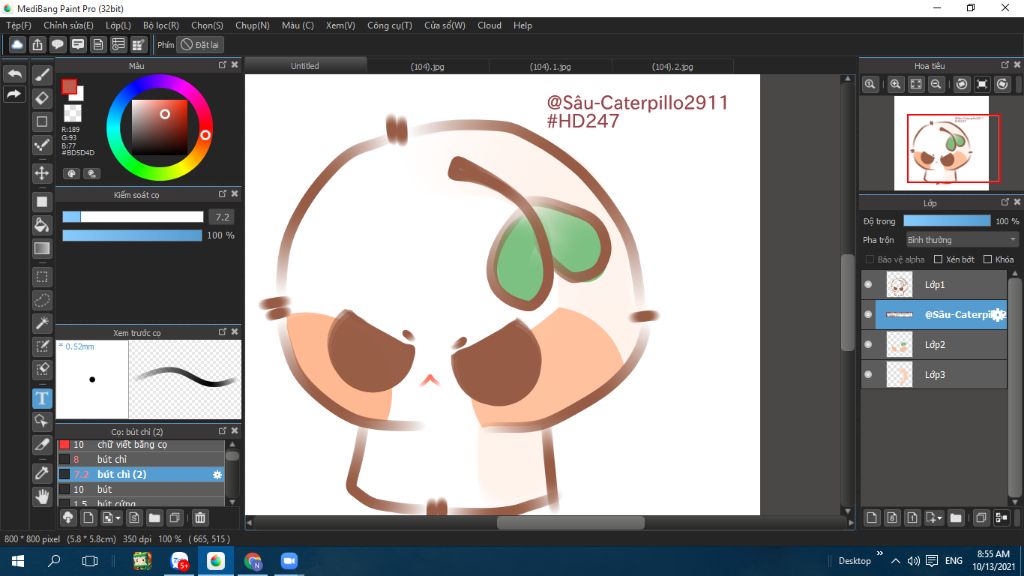The width and height of the screenshot is (1024, 576).
Task: Duplicate layer icon in layer panel
Action: (x=980, y=518)
